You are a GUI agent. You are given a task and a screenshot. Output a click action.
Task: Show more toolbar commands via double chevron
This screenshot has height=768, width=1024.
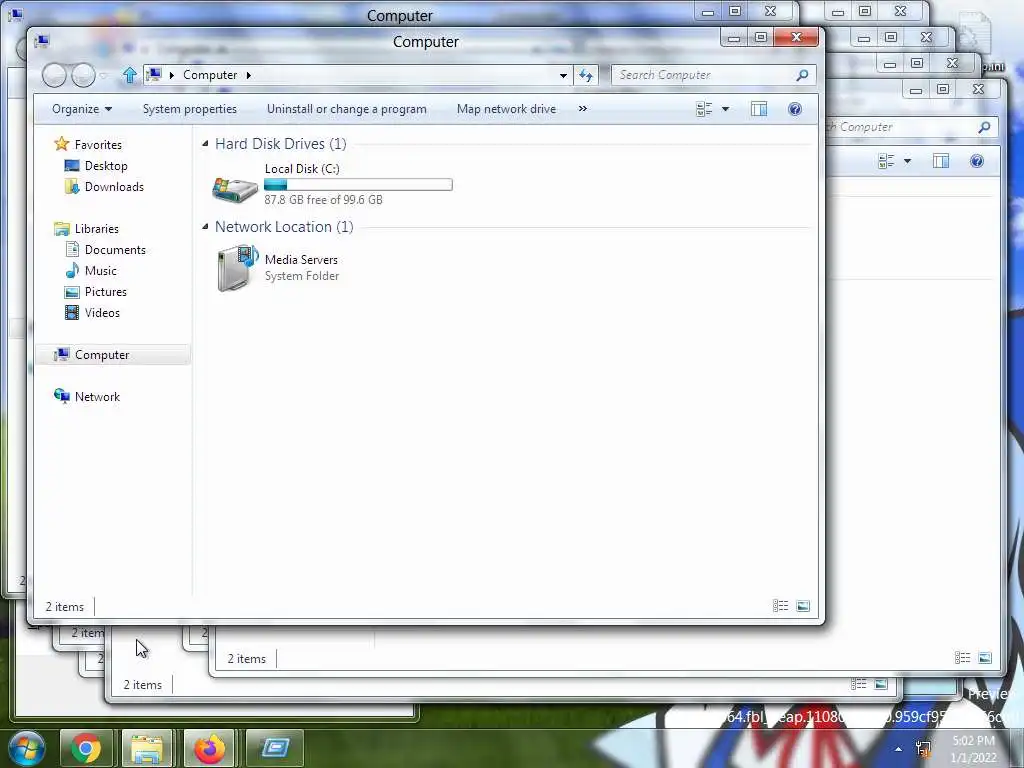583,108
